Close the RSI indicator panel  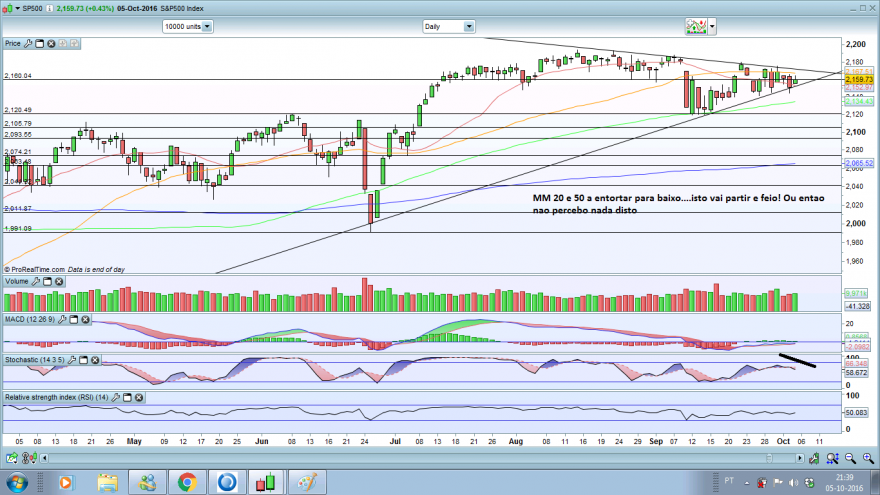click(139, 397)
